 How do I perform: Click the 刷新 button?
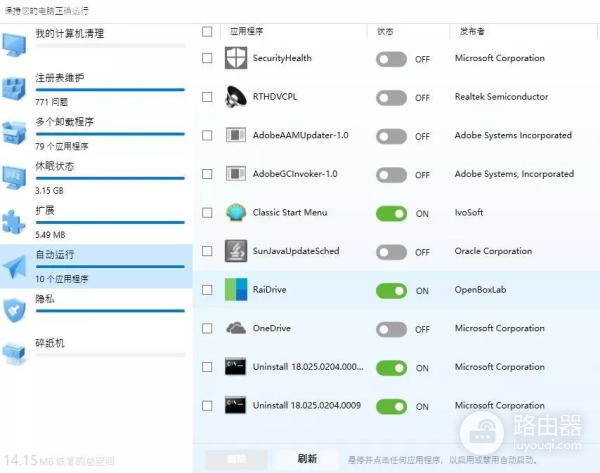click(x=307, y=459)
